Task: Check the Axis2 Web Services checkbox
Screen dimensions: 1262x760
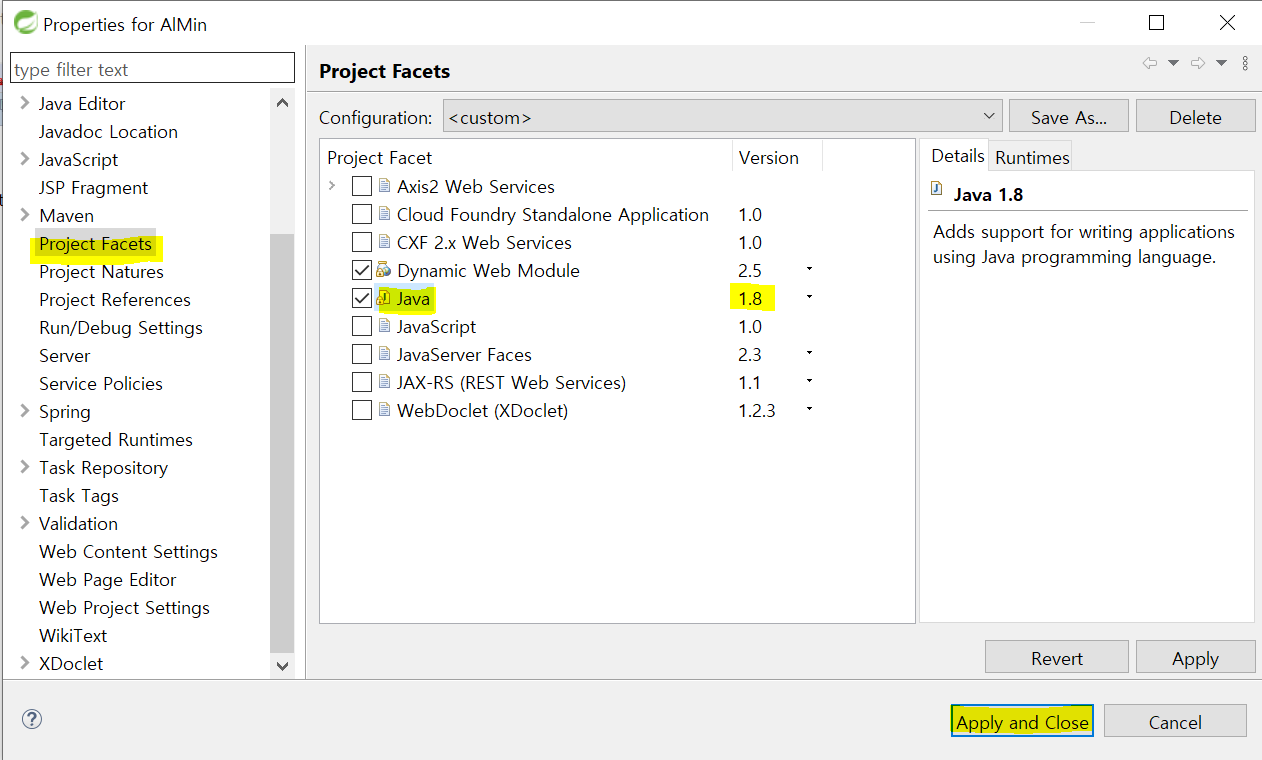Action: pos(362,186)
